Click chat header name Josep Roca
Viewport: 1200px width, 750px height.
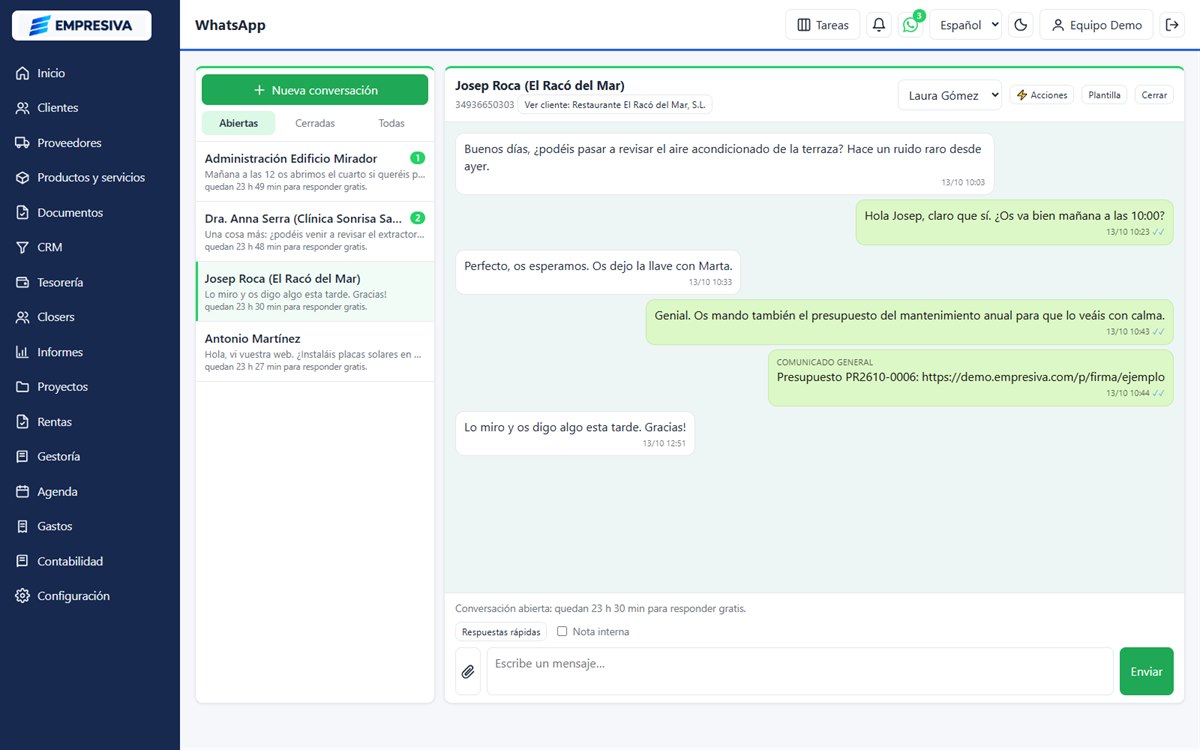(x=540, y=86)
